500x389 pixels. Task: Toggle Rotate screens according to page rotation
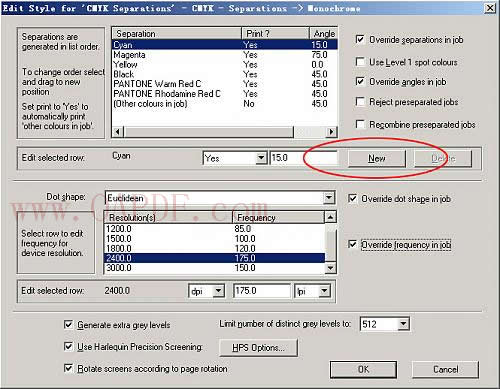68,368
